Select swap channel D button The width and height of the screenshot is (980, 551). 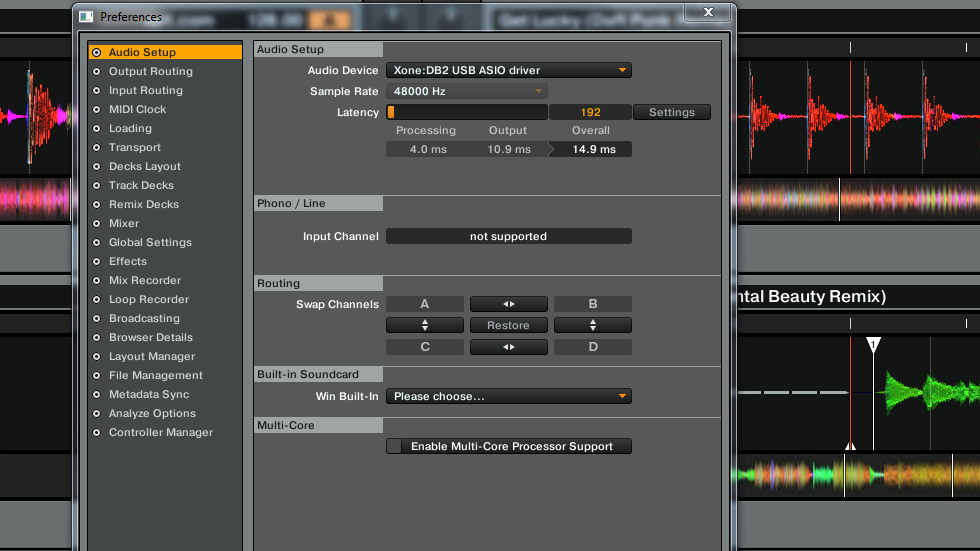[592, 347]
